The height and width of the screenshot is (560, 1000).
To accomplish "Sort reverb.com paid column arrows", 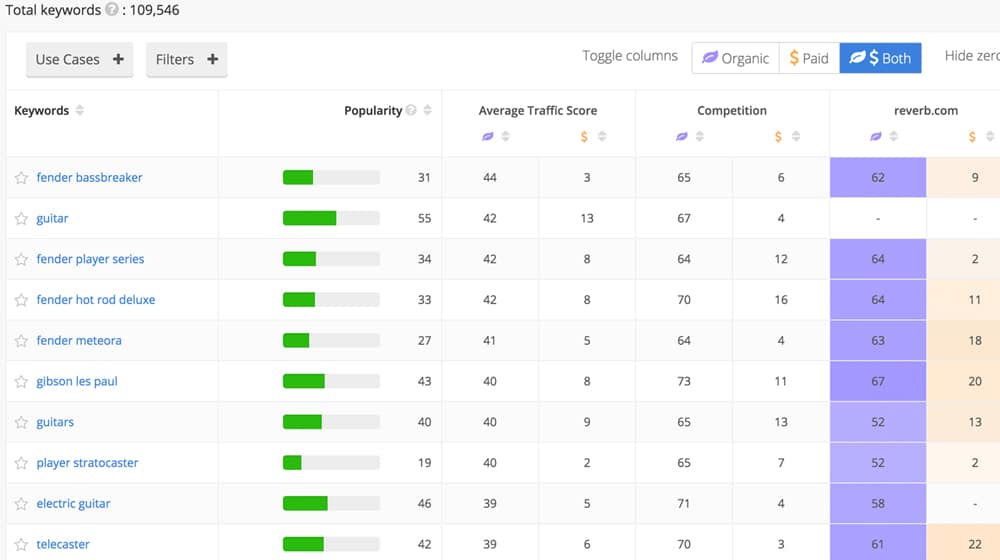I will tap(990, 136).
